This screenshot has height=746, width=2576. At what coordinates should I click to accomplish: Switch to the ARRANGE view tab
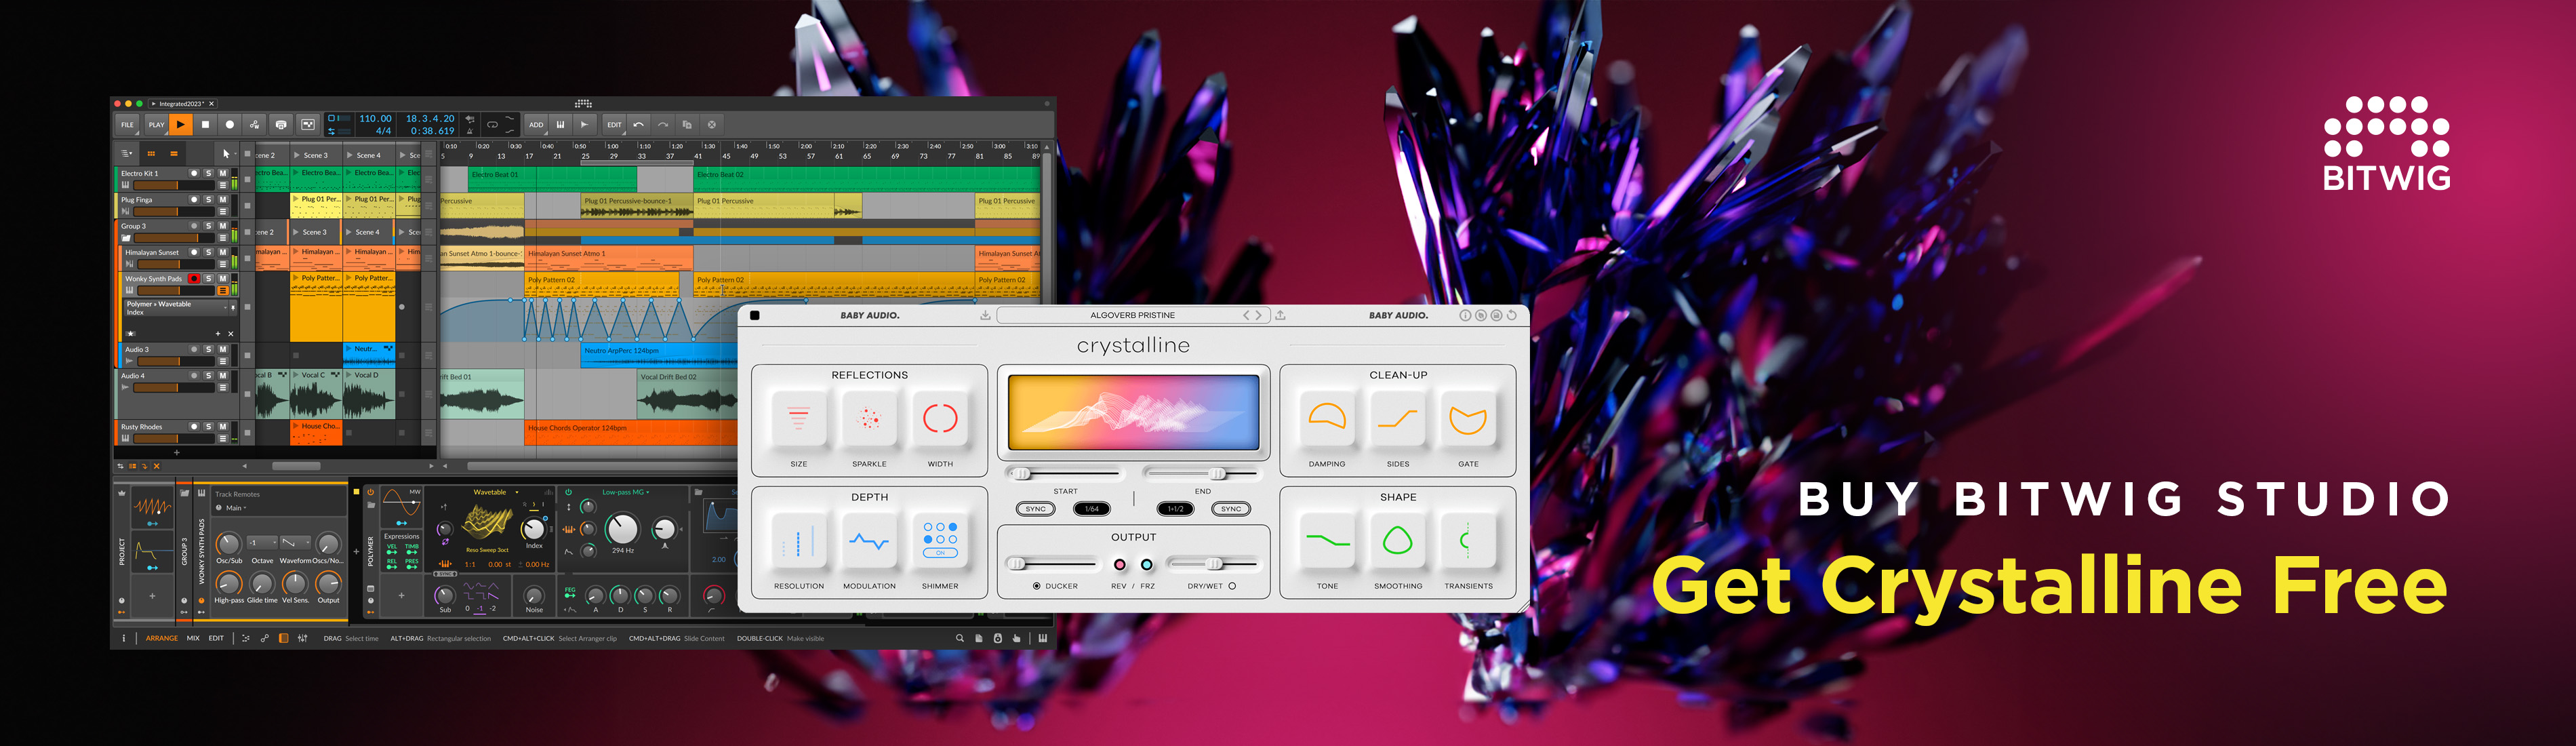(x=162, y=638)
